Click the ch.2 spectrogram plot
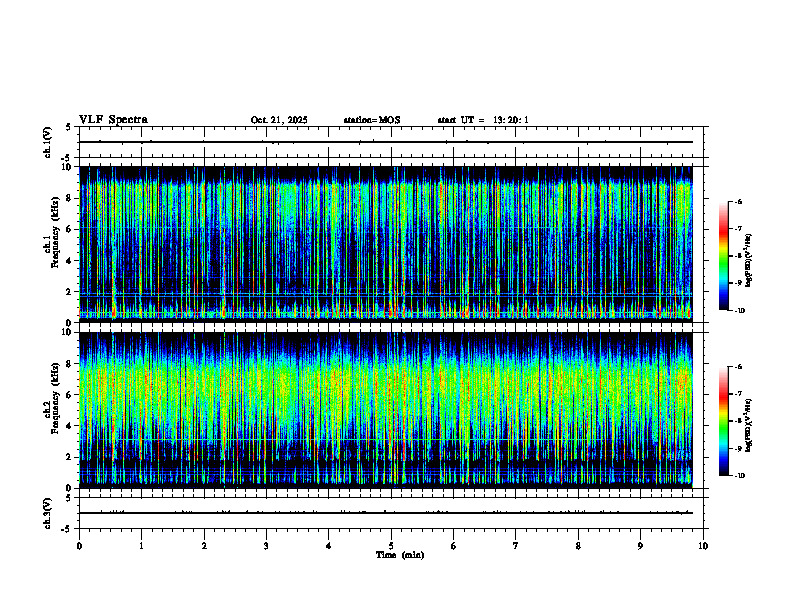The height and width of the screenshot is (612, 792). coord(385,410)
